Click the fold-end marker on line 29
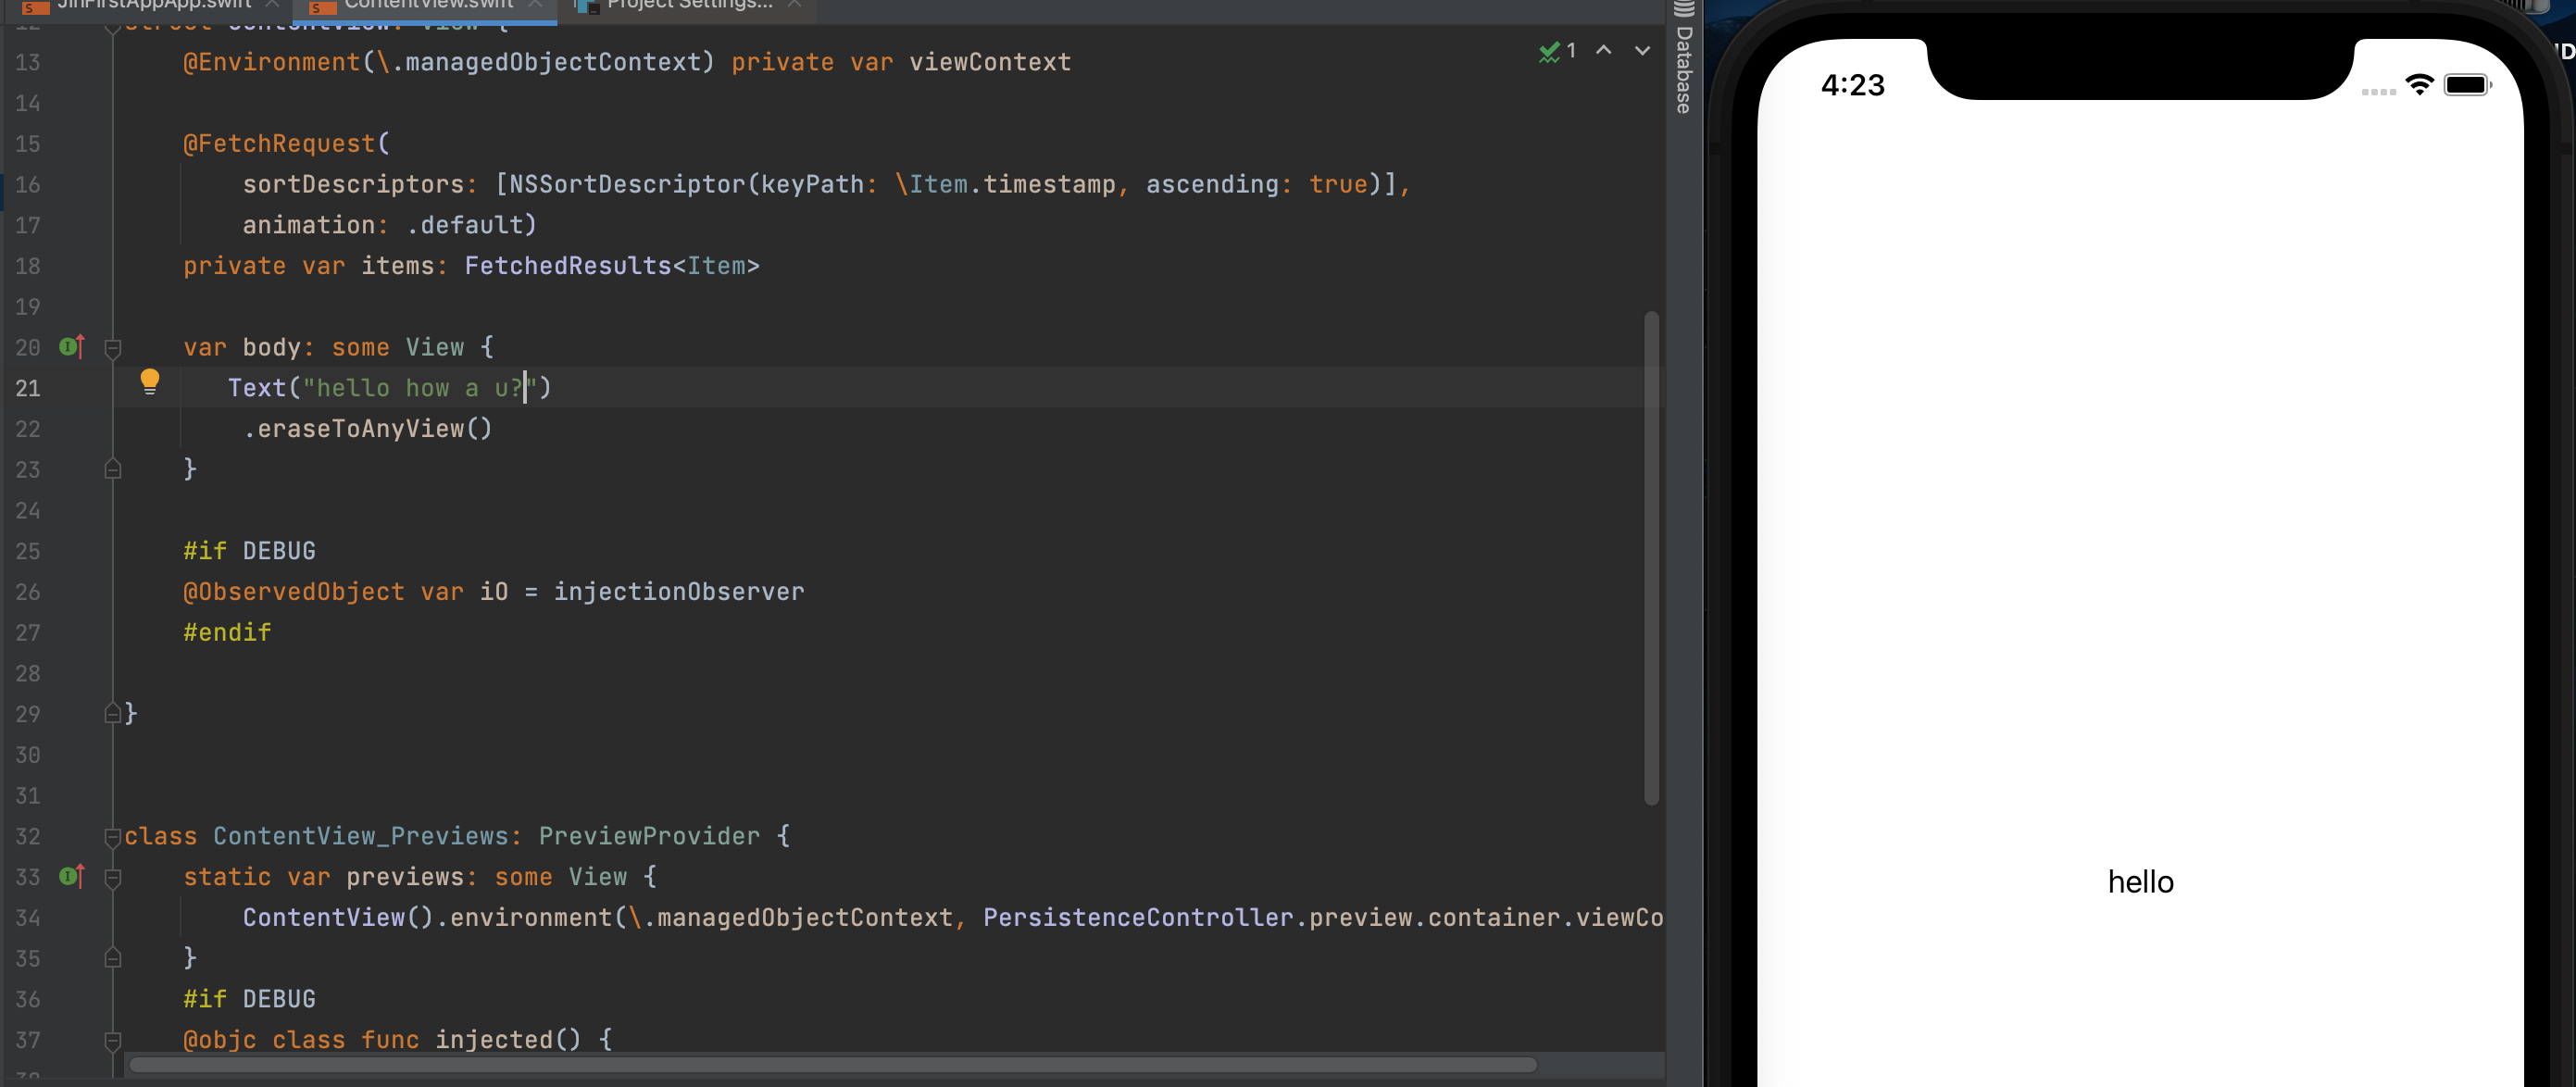Screen dimensions: 2576x1087 click(x=113, y=714)
